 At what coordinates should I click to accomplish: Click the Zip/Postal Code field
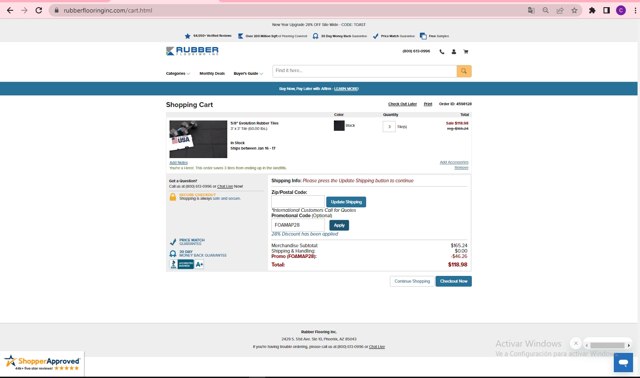298,202
